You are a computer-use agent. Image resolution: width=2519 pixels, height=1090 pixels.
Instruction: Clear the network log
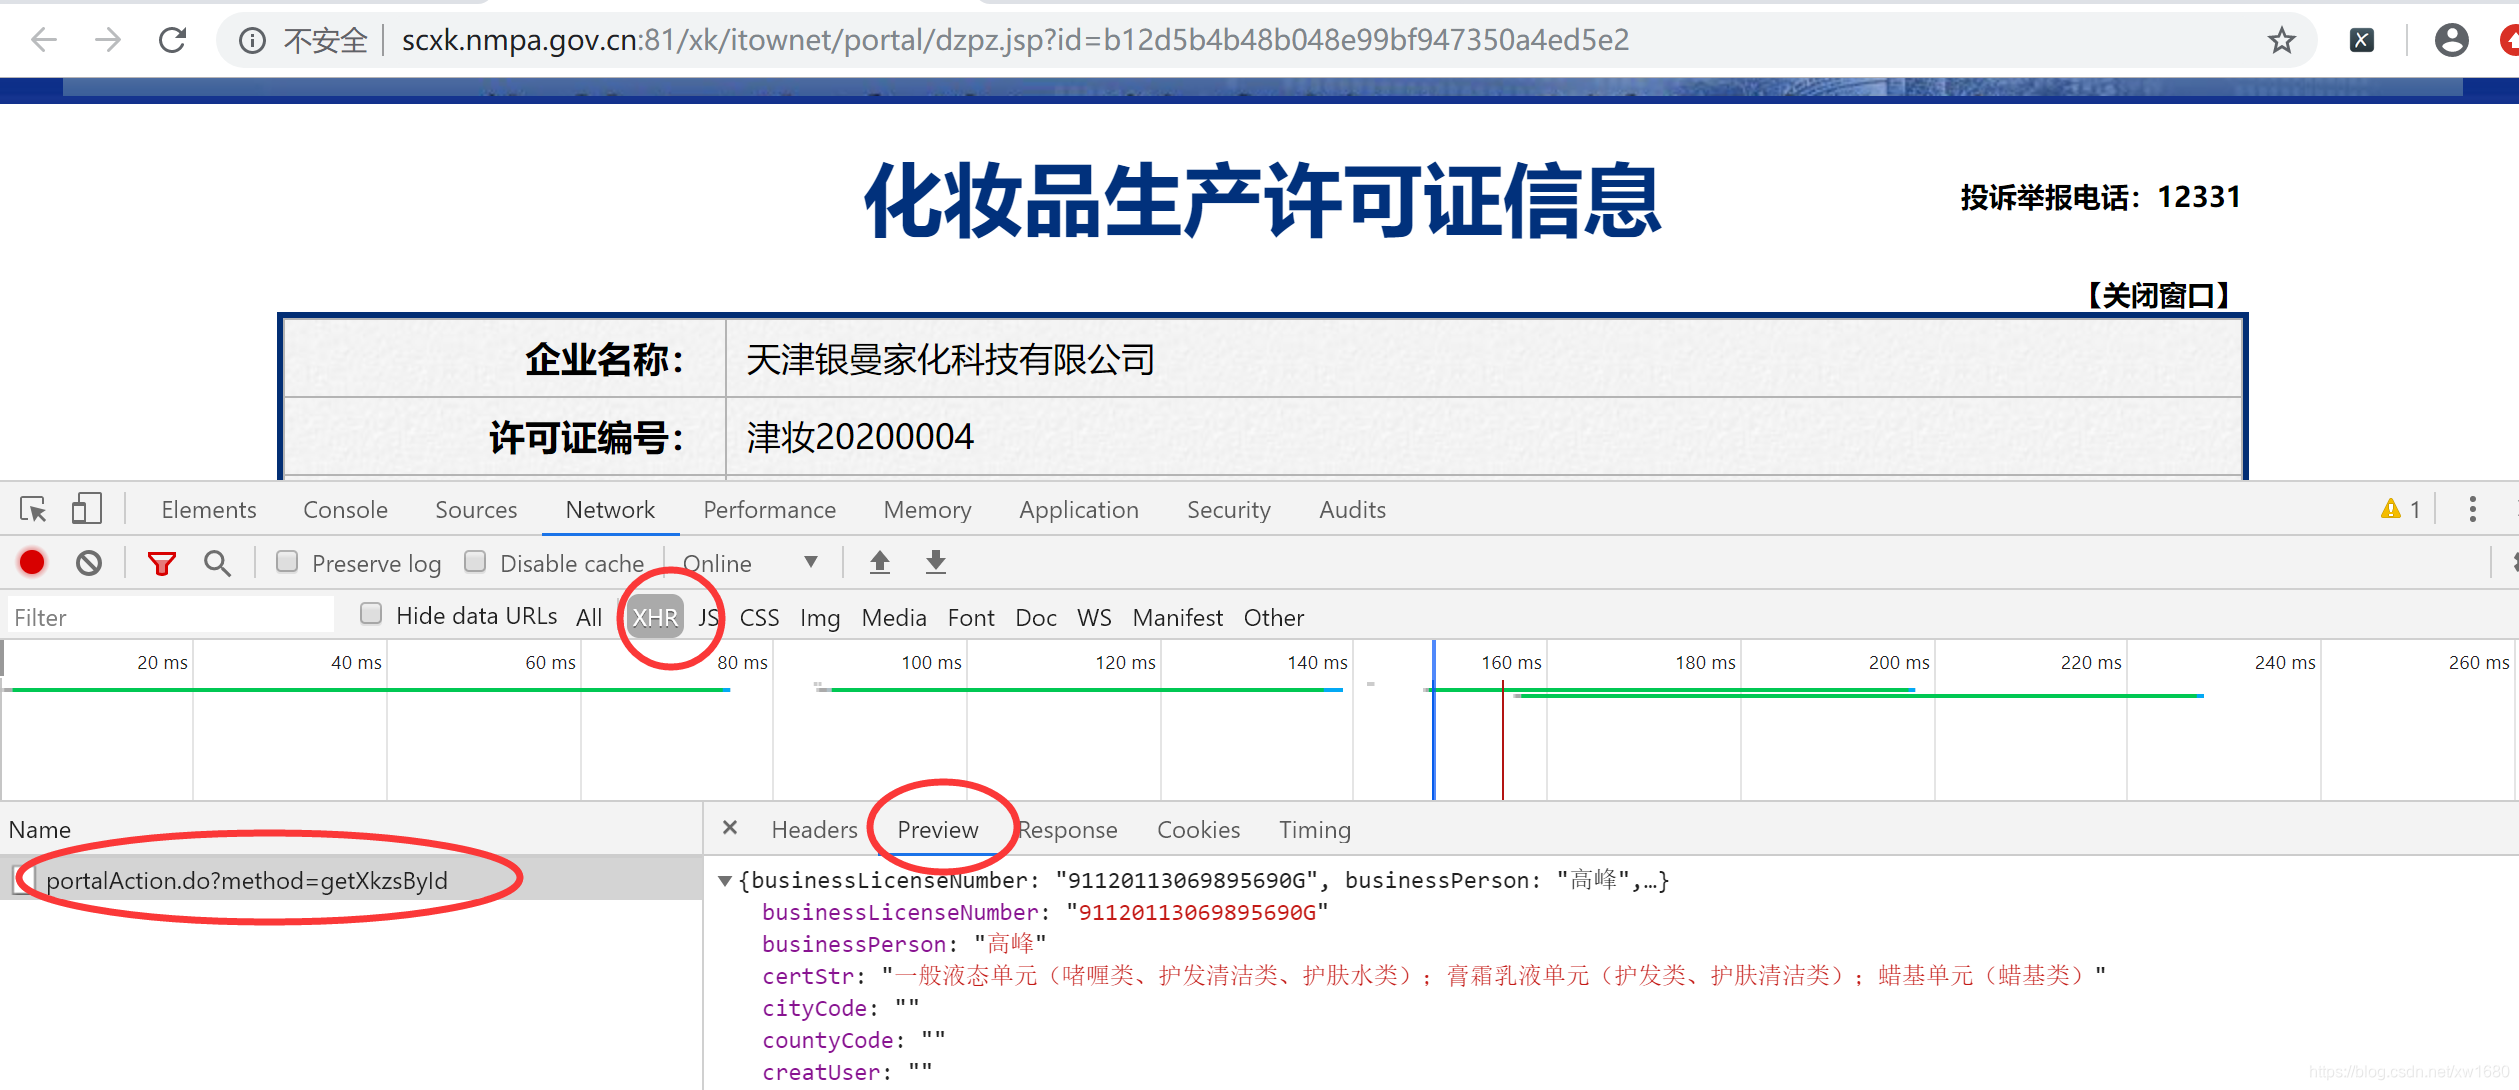89,563
